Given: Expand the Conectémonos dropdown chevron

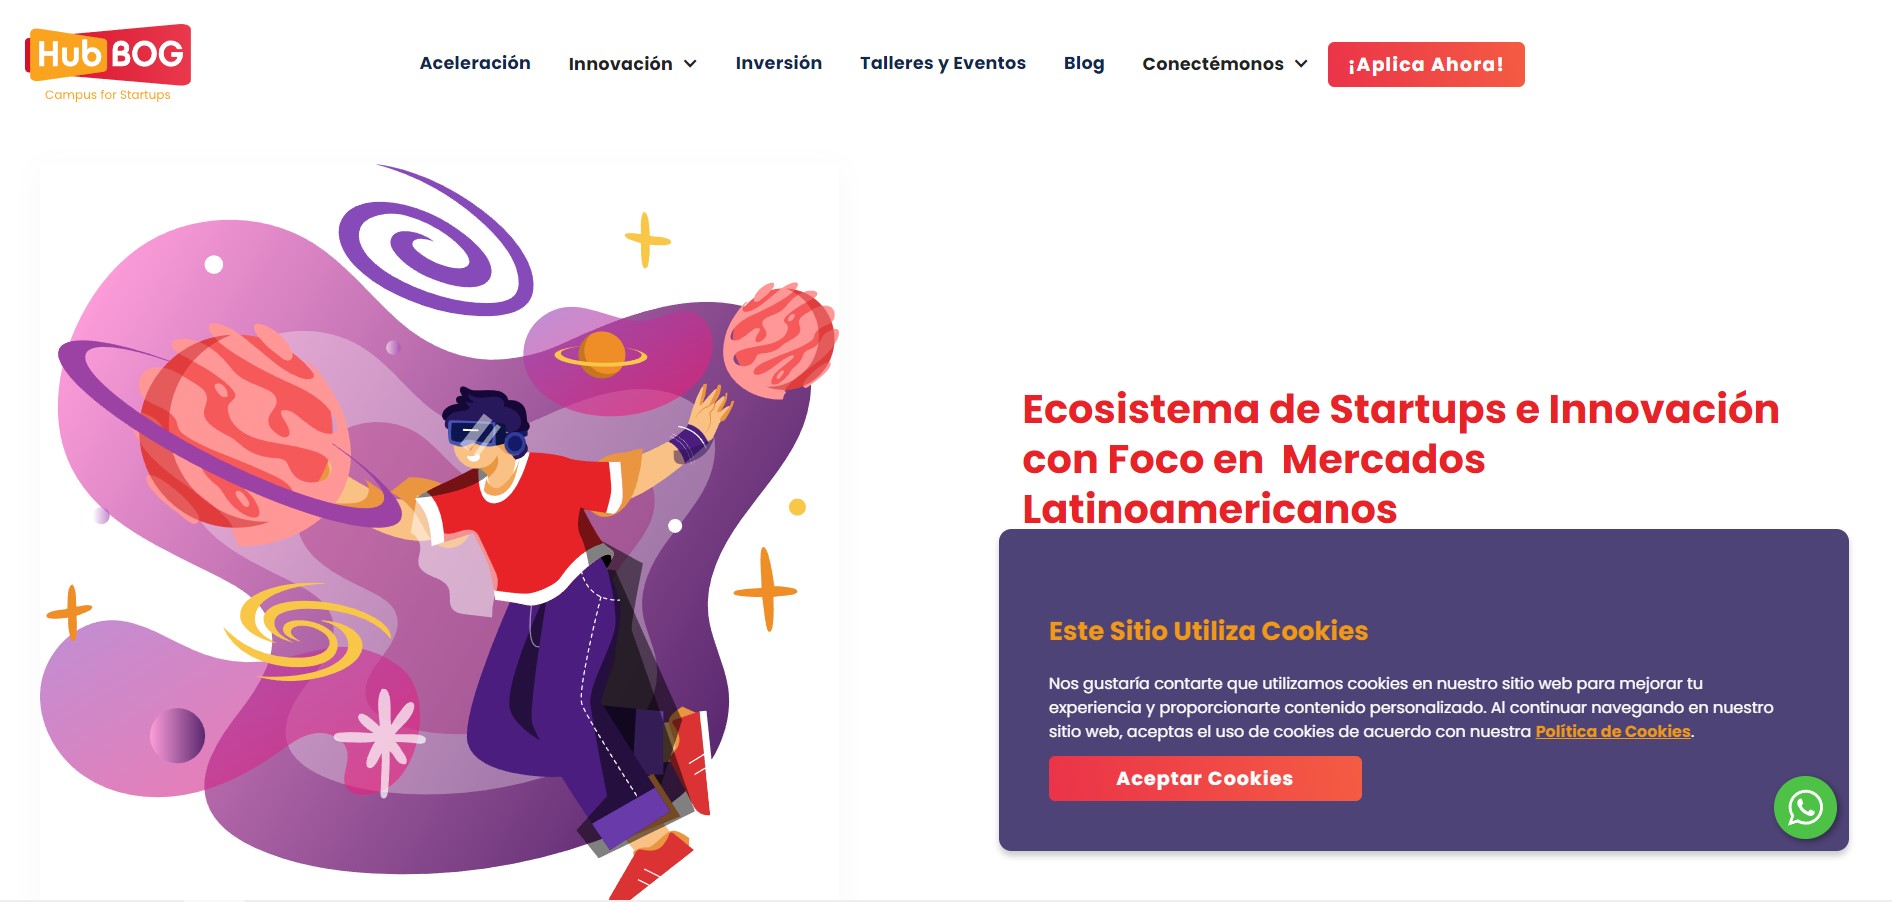Looking at the screenshot, I should (1301, 64).
